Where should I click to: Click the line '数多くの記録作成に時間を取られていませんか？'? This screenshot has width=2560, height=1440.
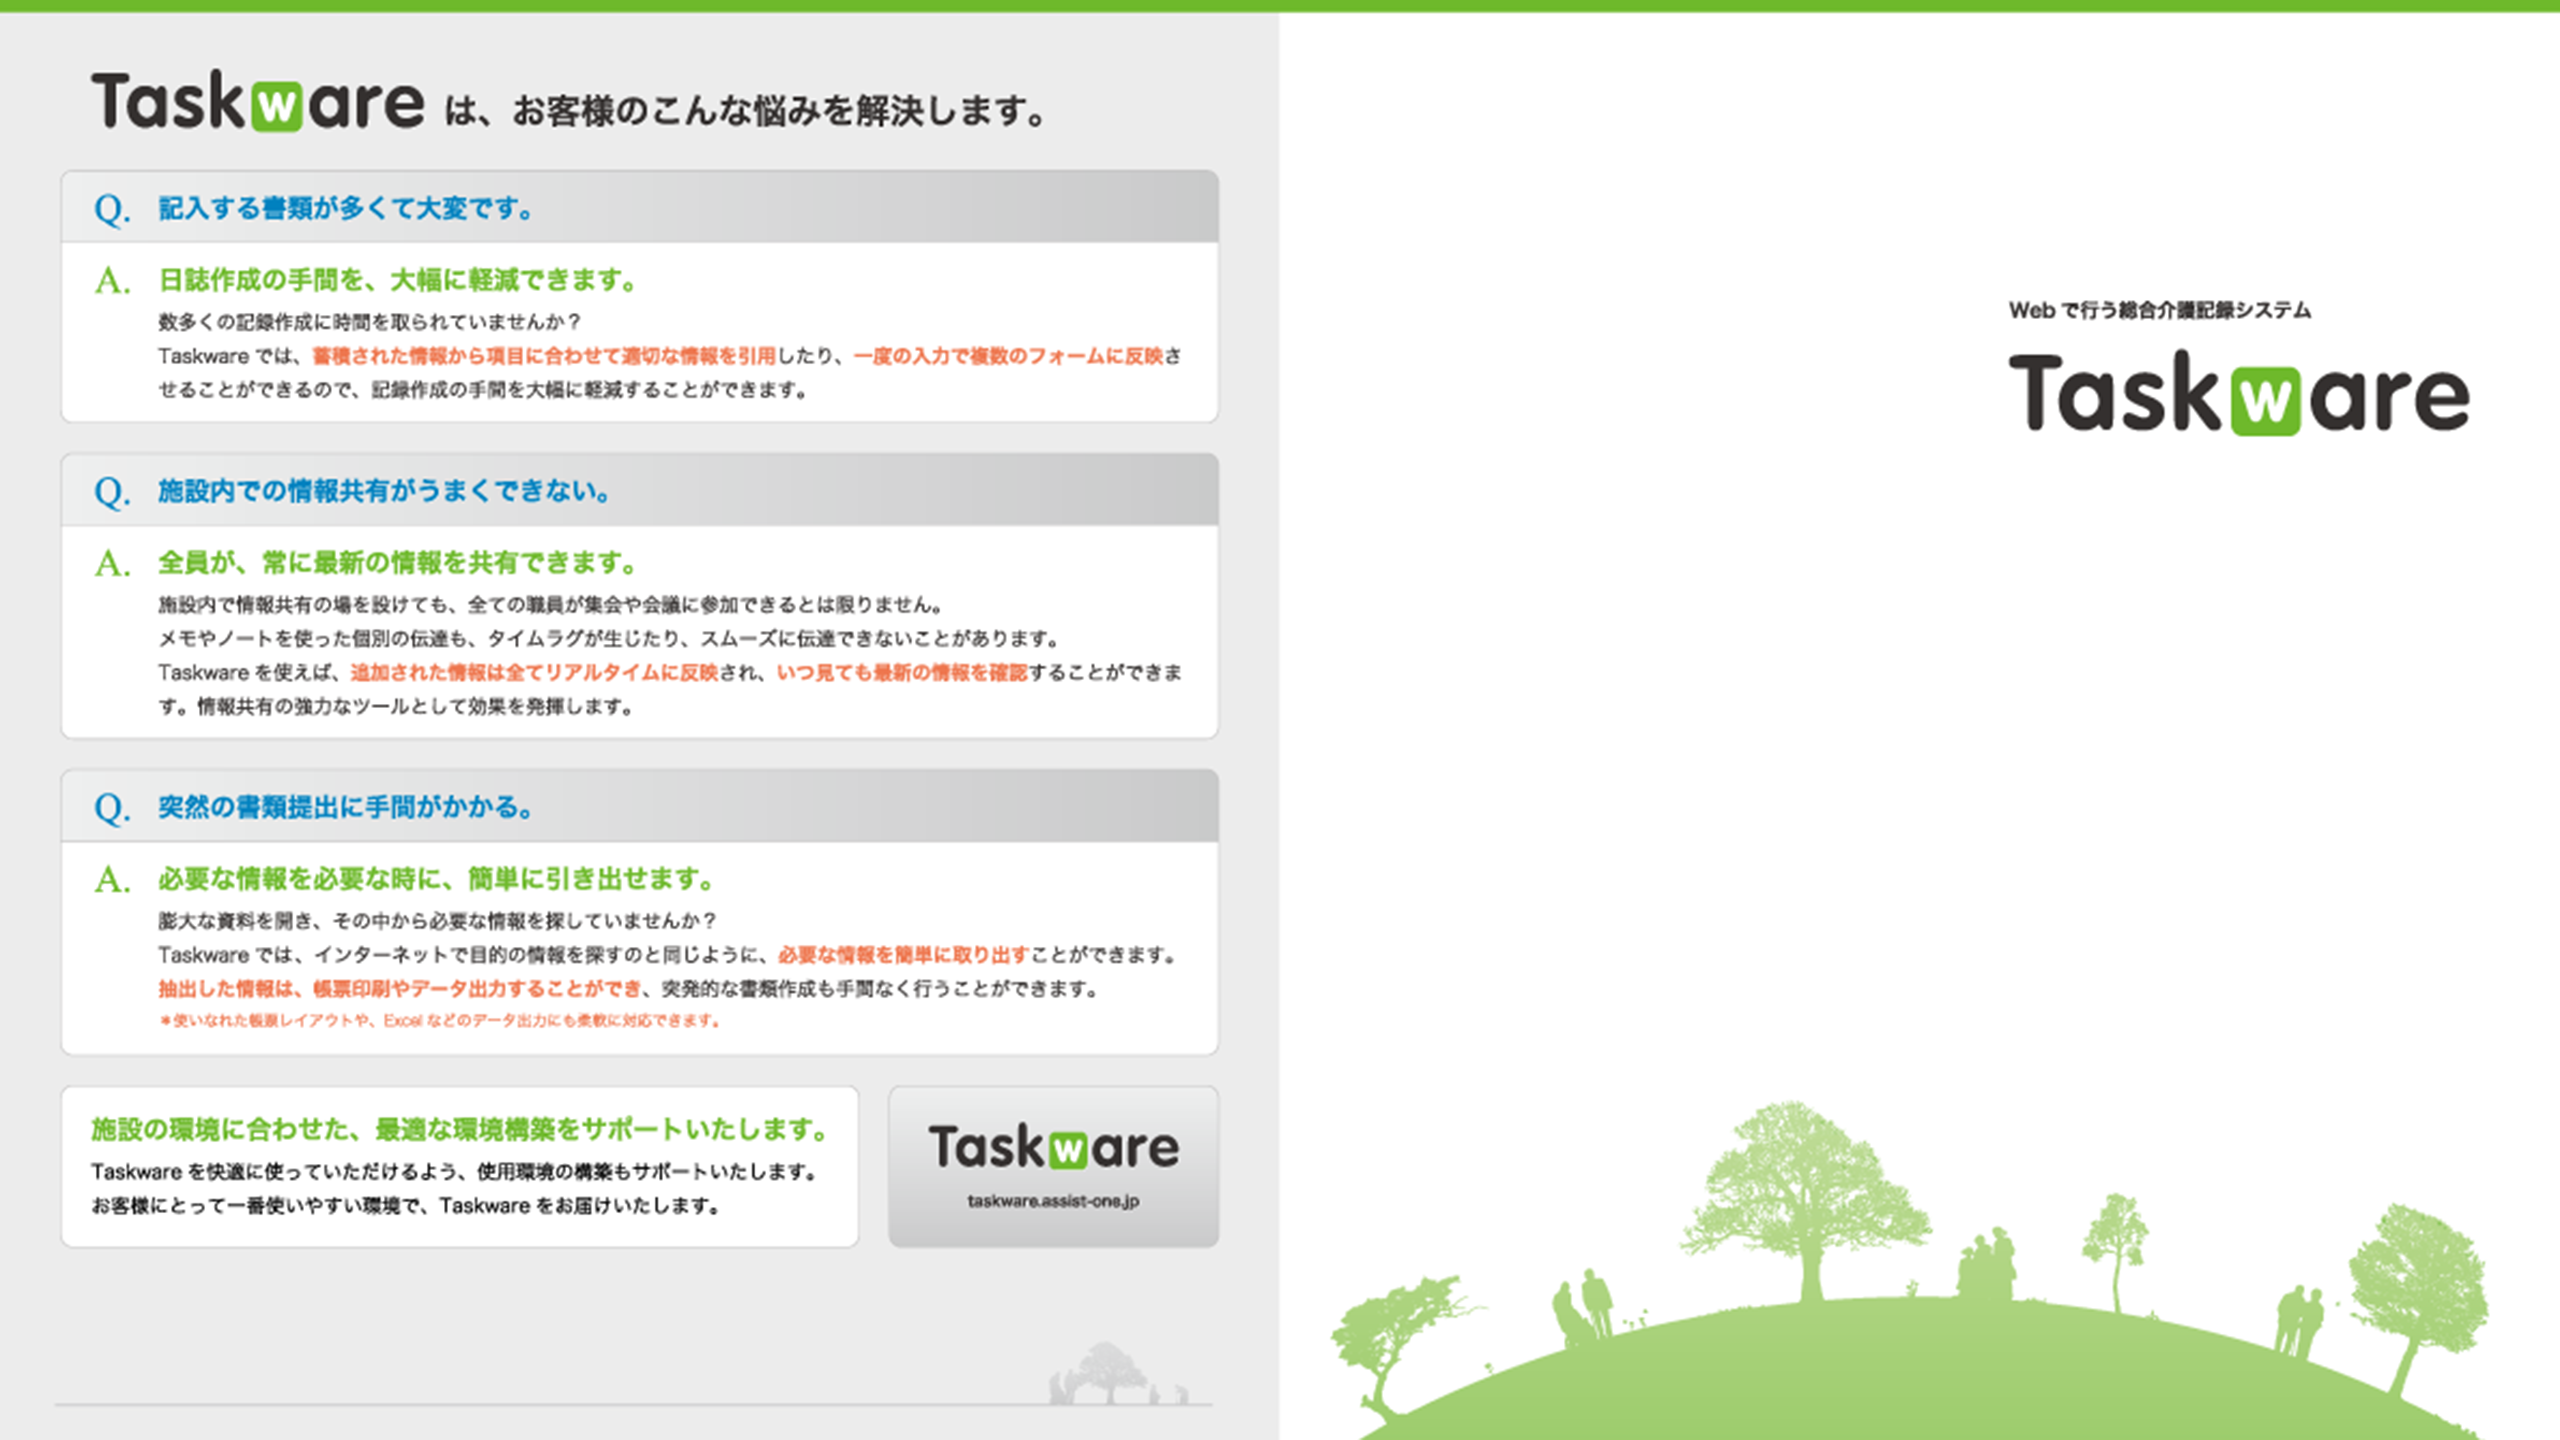(x=369, y=322)
